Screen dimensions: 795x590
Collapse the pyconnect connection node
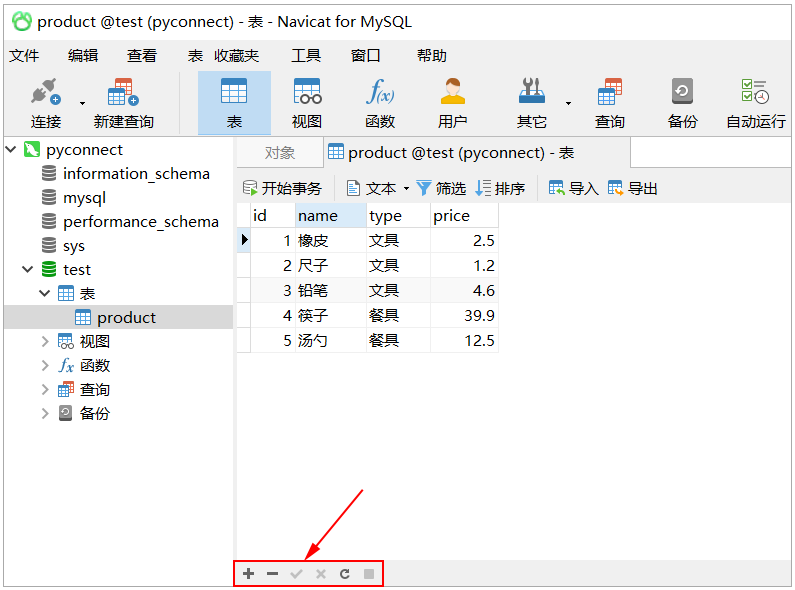[11, 150]
